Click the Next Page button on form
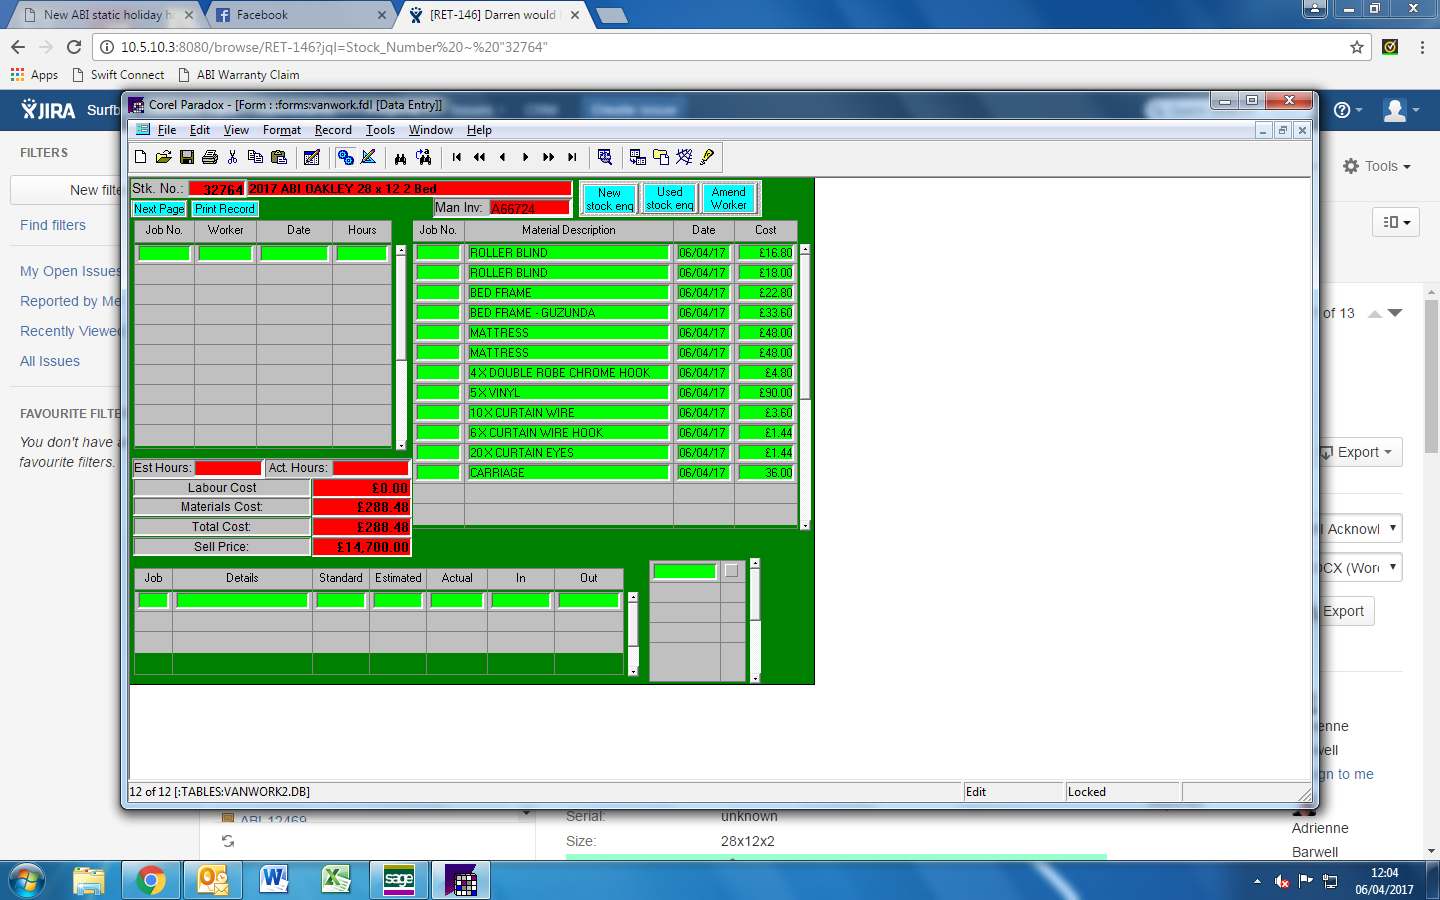This screenshot has height=900, width=1440. pyautogui.click(x=159, y=209)
